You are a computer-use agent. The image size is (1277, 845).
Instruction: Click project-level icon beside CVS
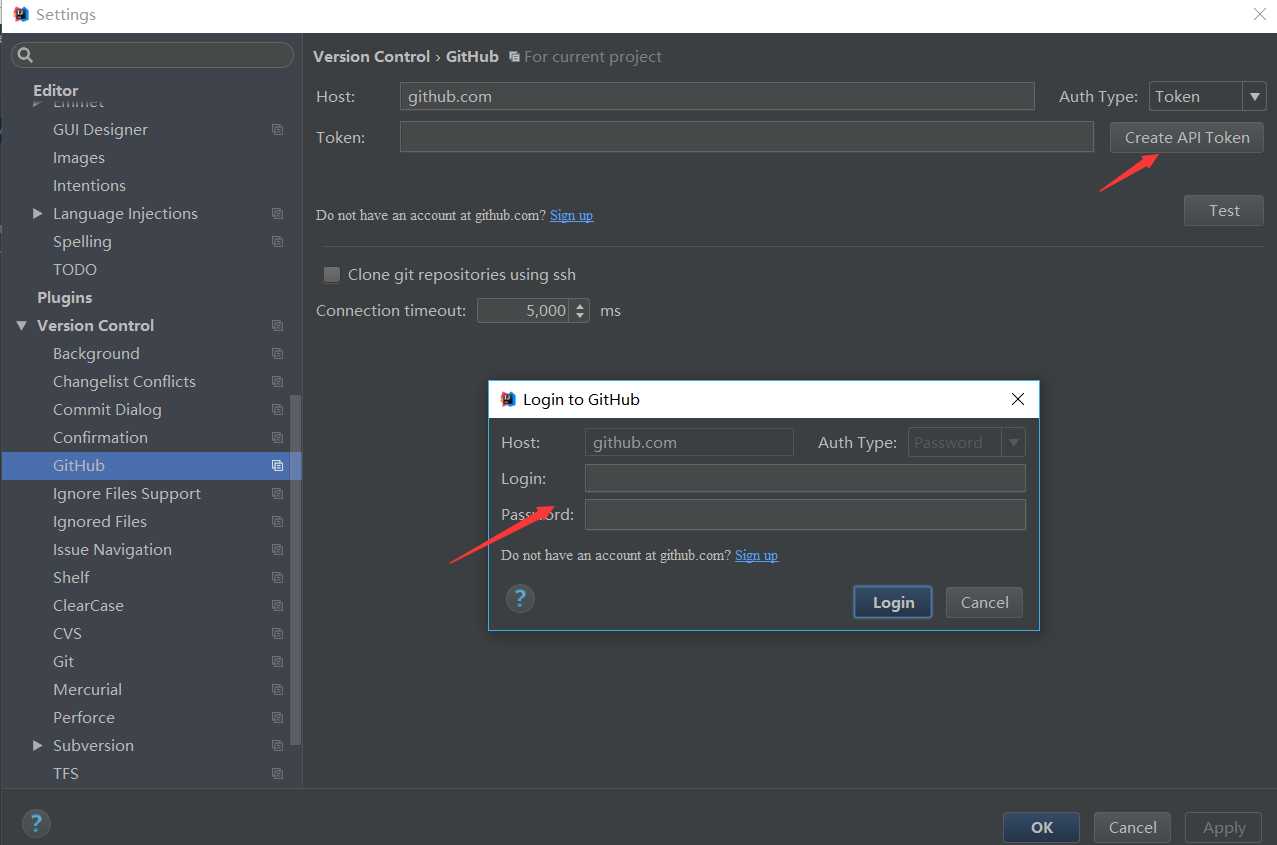(277, 634)
